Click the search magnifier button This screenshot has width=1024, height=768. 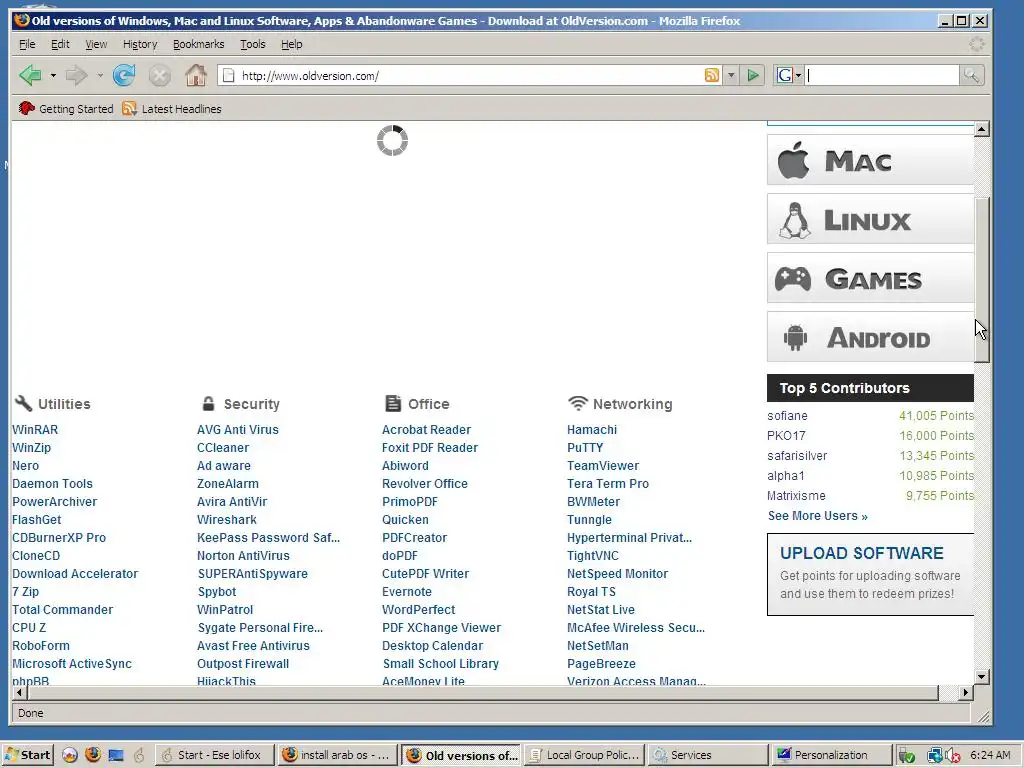click(x=971, y=75)
